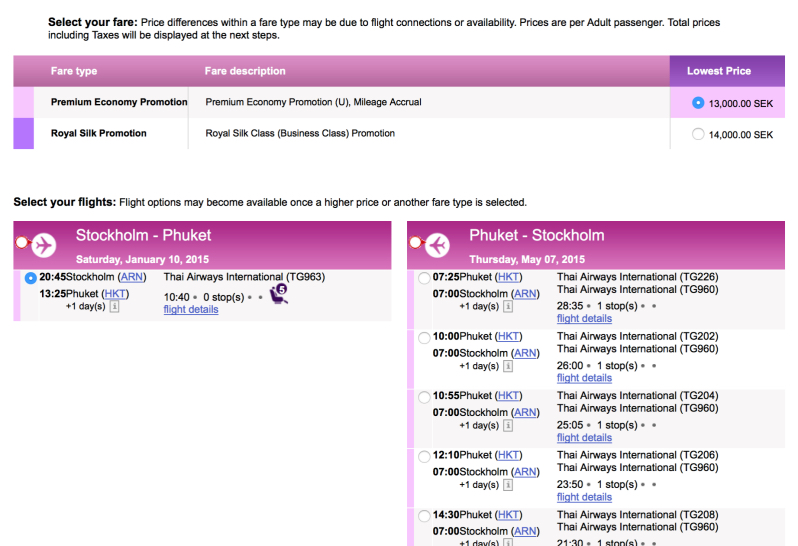The height and width of the screenshot is (546, 798).
Task: Open flight details for the TG963 flight
Action: click(190, 310)
